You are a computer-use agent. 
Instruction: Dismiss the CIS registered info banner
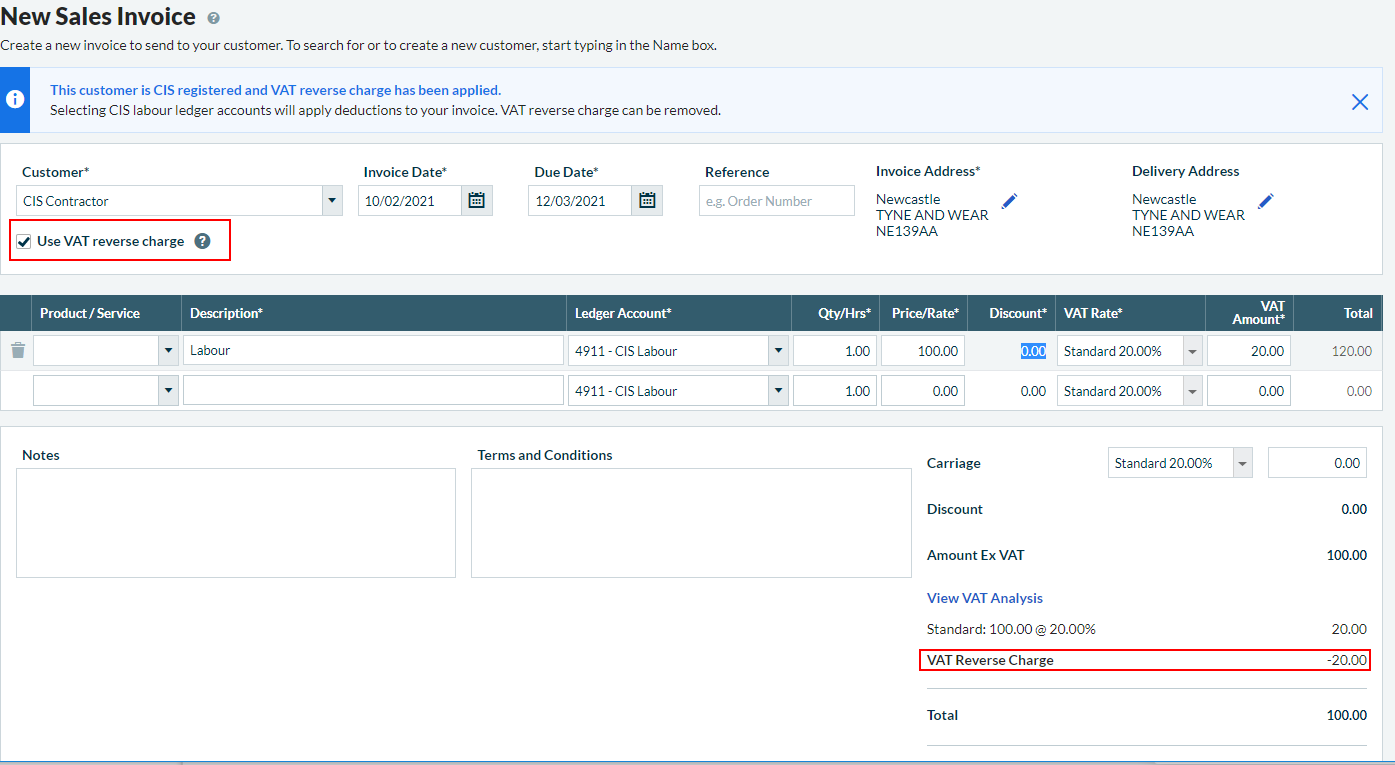pyautogui.click(x=1359, y=101)
